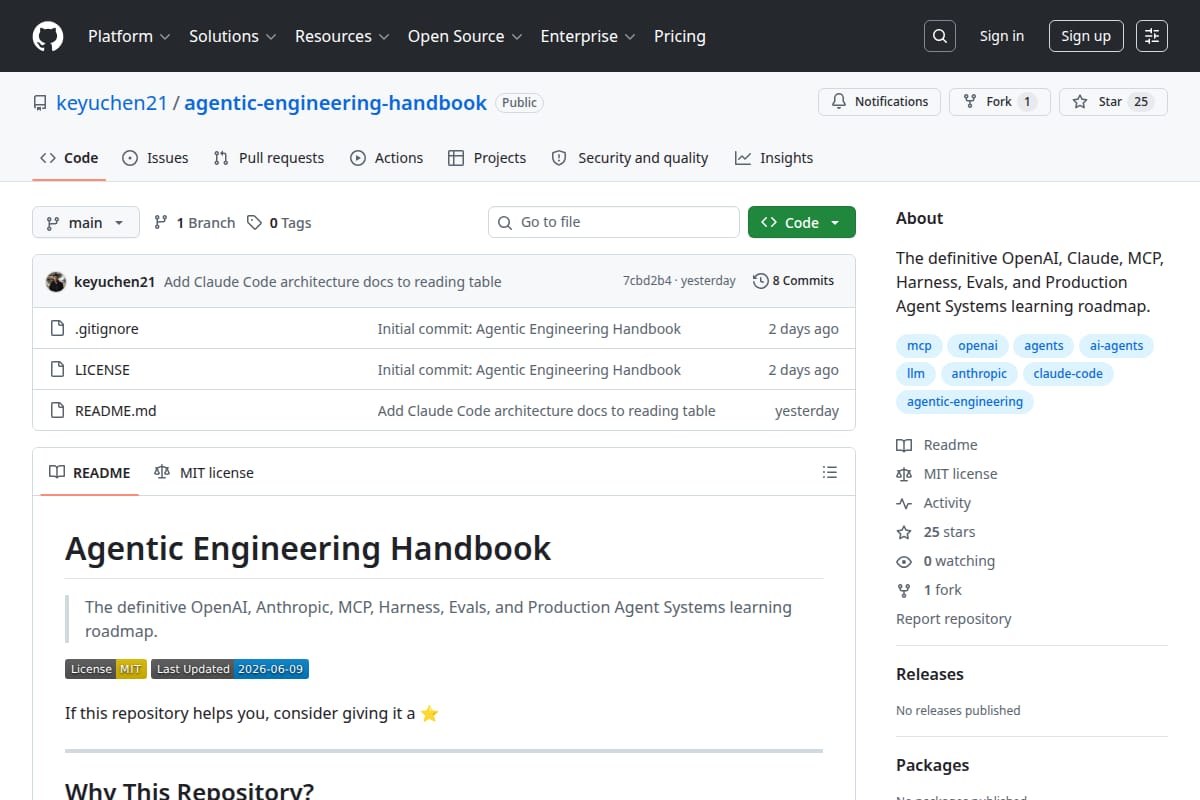Open the Activity link
Screen dimensions: 1200x800
(x=934, y=503)
